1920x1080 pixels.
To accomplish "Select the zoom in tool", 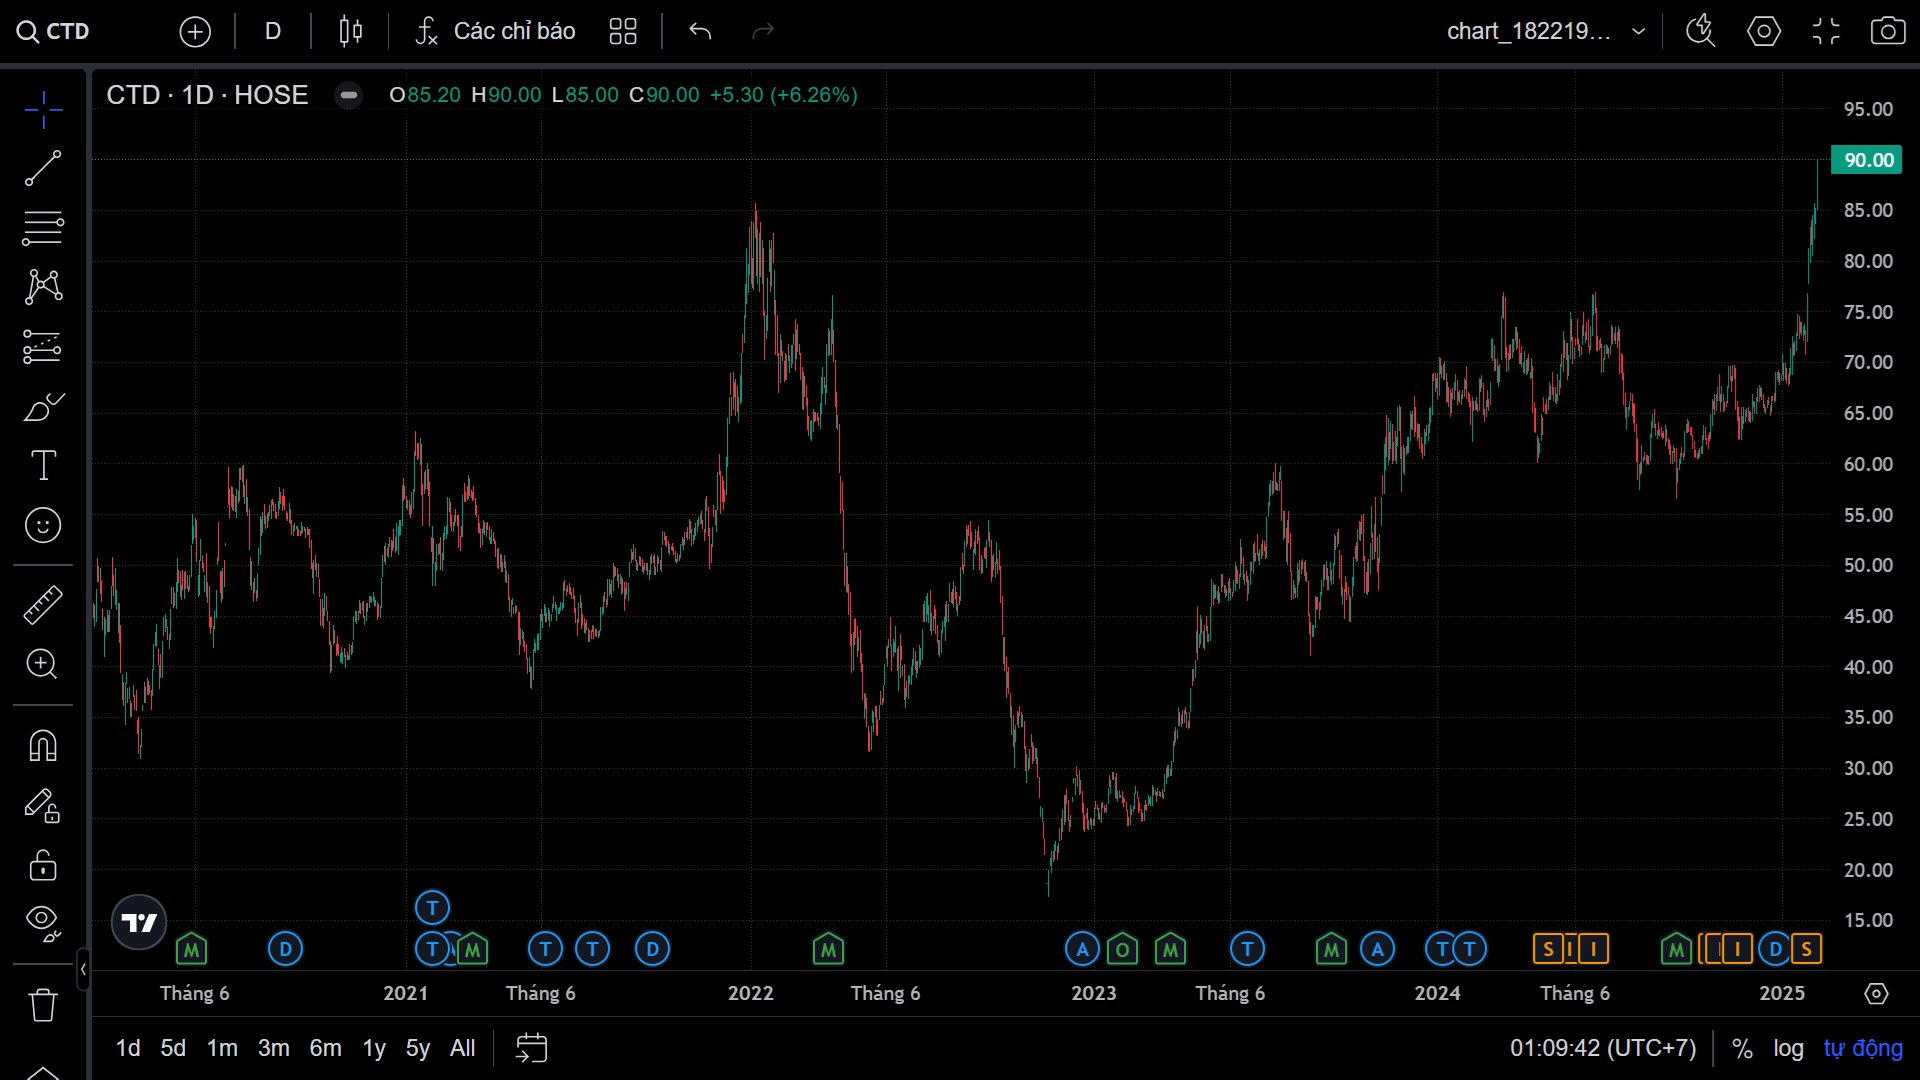I will click(x=43, y=664).
